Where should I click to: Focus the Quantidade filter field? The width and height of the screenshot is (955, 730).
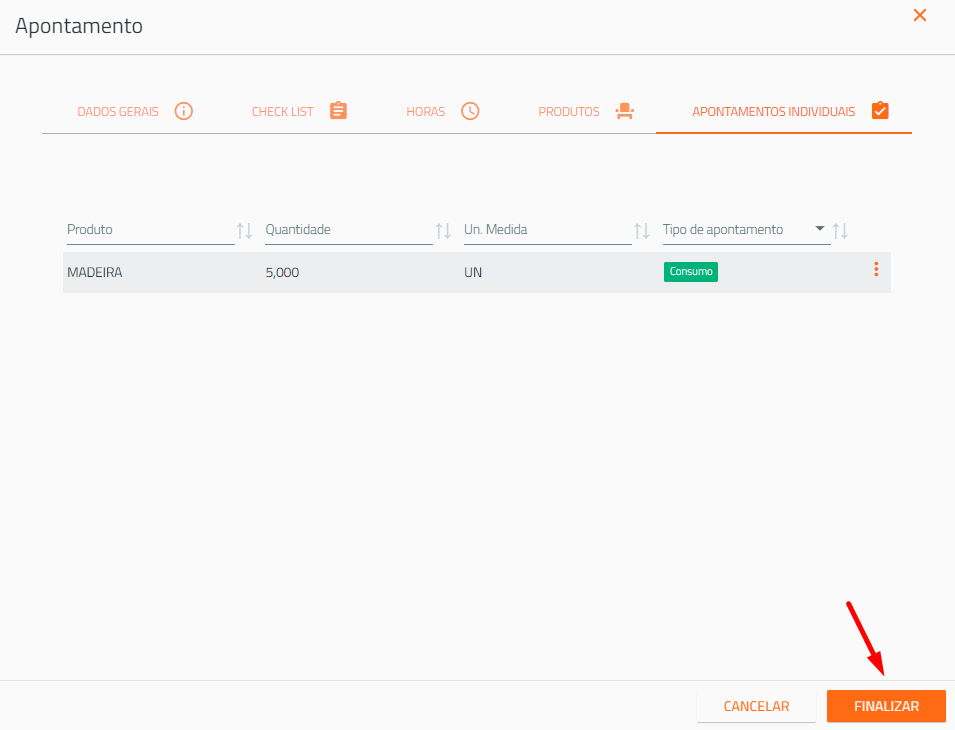348,230
